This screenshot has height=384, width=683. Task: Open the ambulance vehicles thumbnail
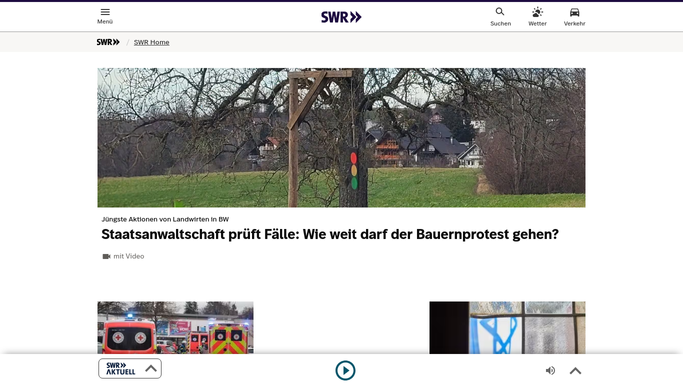pyautogui.click(x=175, y=327)
